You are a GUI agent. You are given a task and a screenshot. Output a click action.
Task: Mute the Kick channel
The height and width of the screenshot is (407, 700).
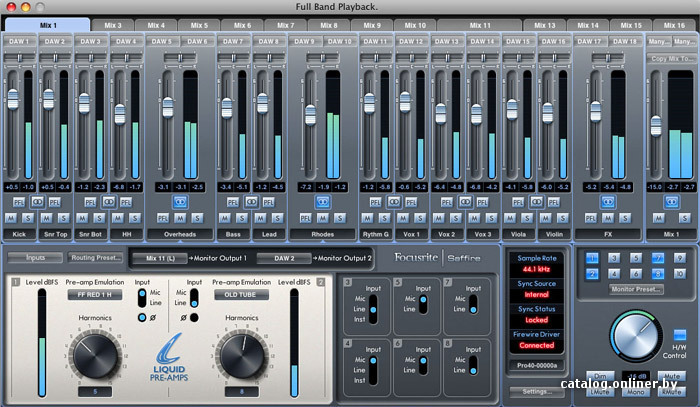[11, 218]
